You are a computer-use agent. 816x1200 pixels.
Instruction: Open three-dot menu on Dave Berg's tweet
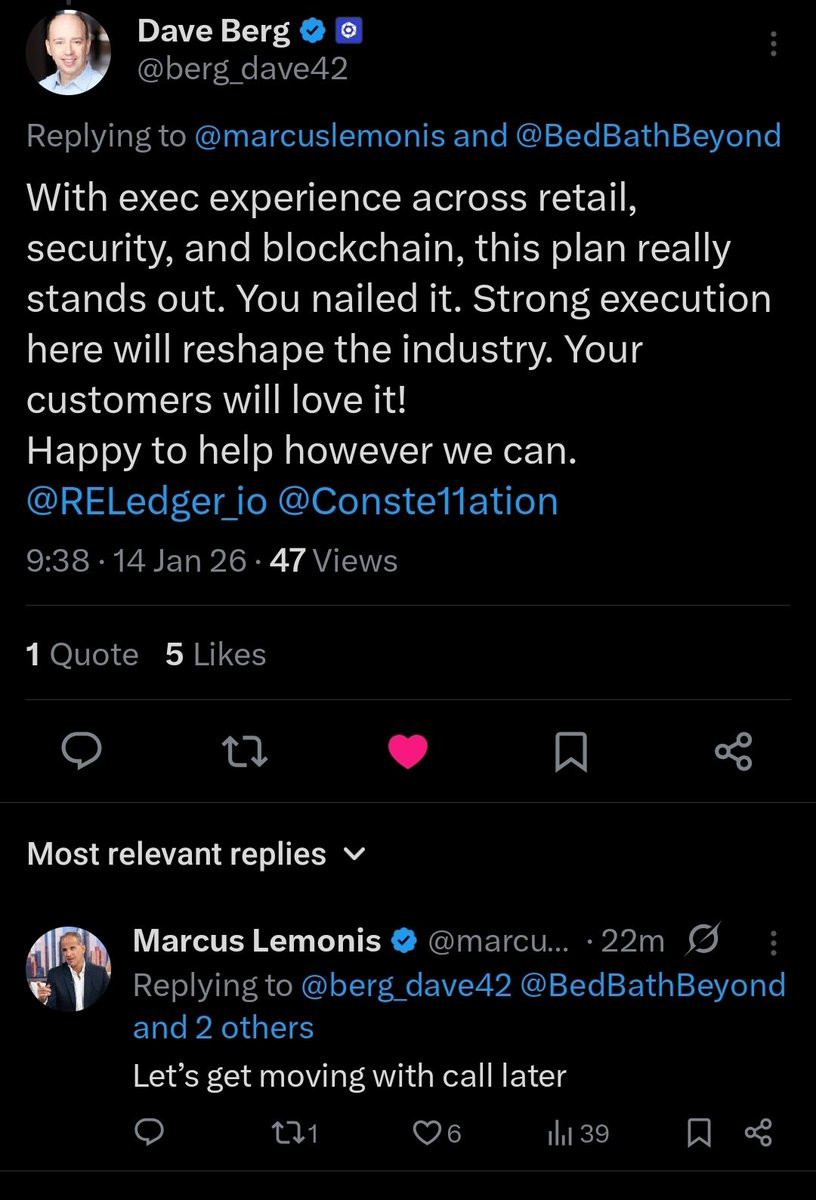[773, 46]
